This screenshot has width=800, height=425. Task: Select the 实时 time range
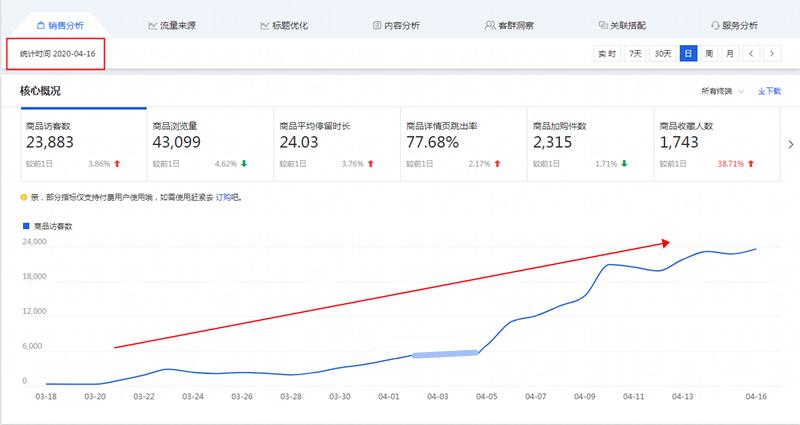[607, 54]
